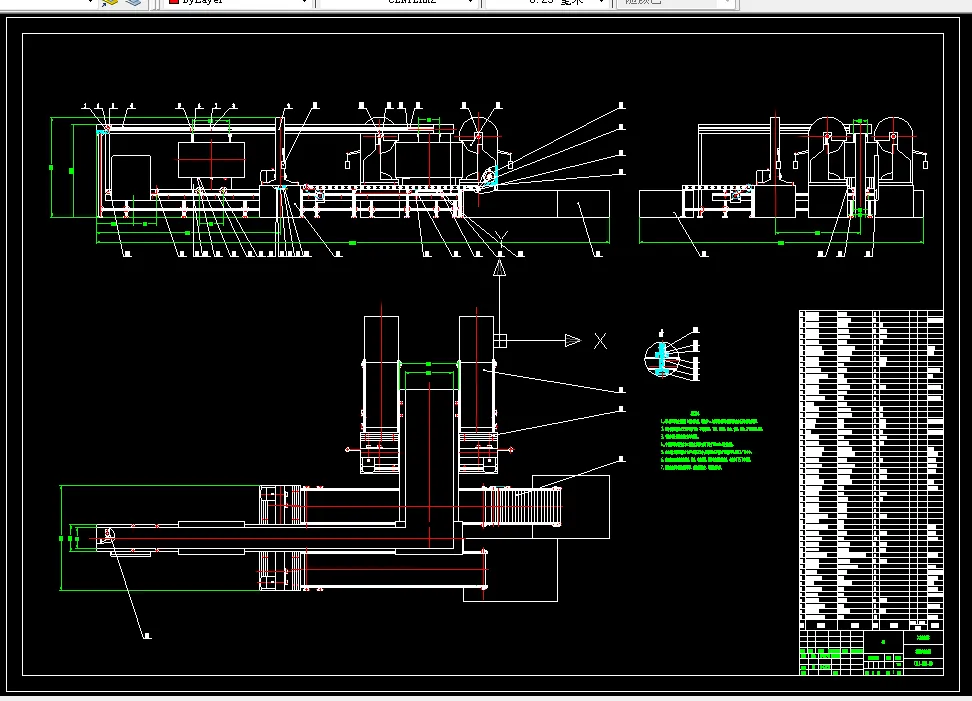Select the green technical notes text block
Viewport: 972px width, 701px height.
point(711,441)
